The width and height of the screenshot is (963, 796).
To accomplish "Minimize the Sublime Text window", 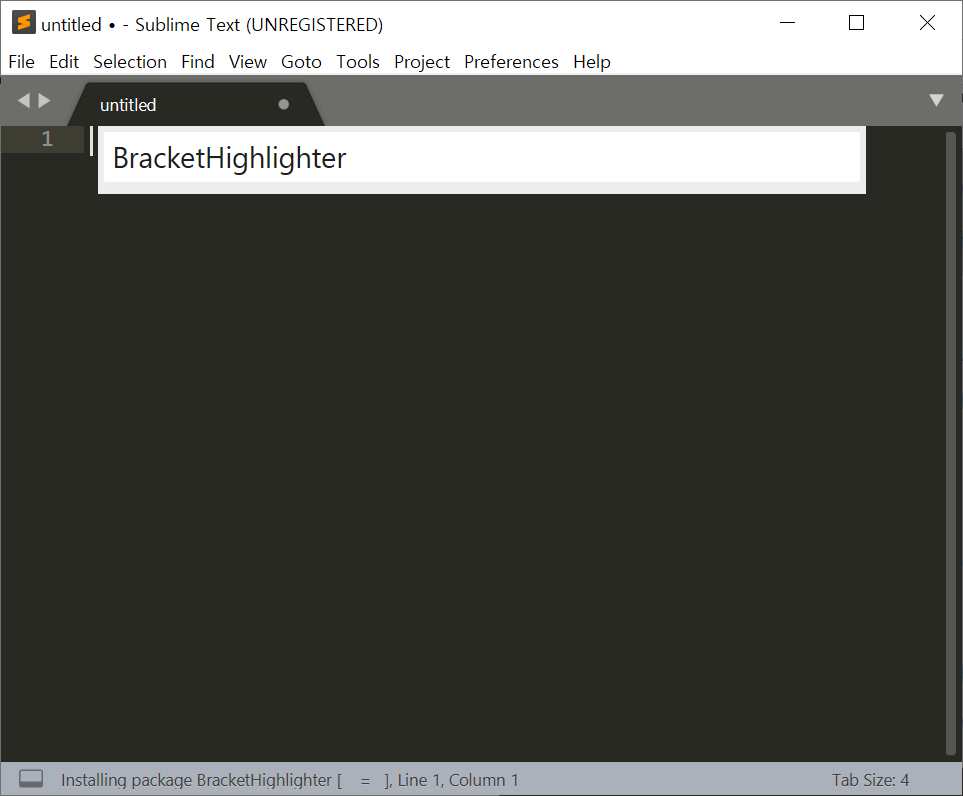I will coord(787,23).
